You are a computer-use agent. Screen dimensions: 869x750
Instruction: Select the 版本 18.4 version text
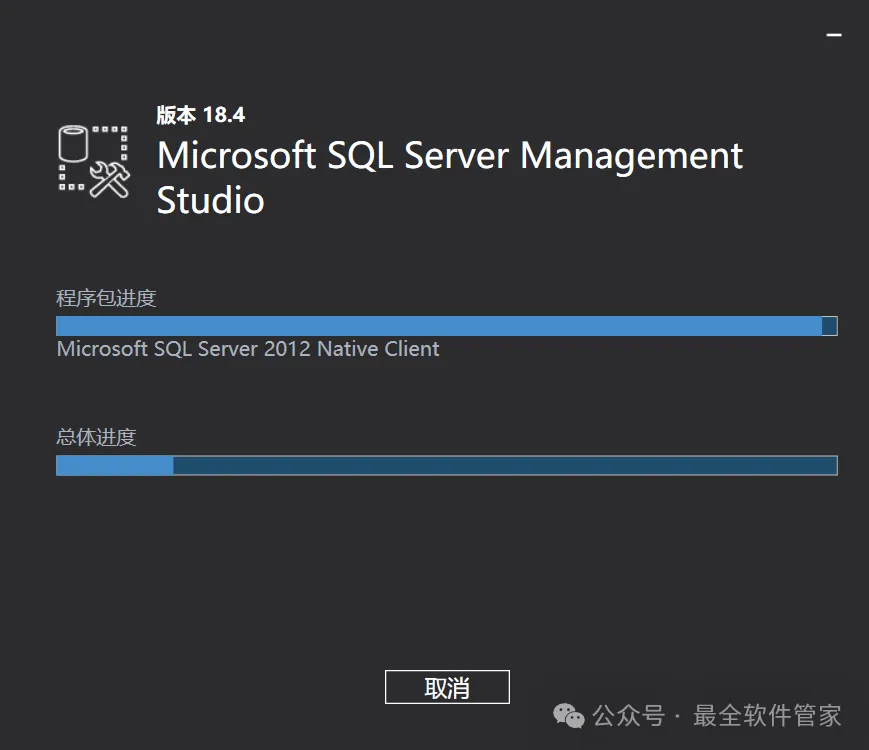201,115
